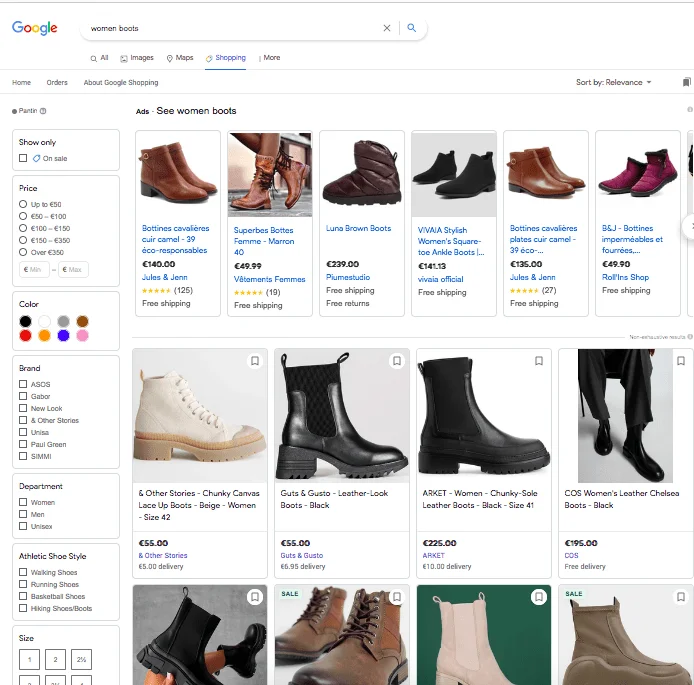Click the non-exhaustive results info icon
Screen dimensions: 694x685
pos(690,337)
